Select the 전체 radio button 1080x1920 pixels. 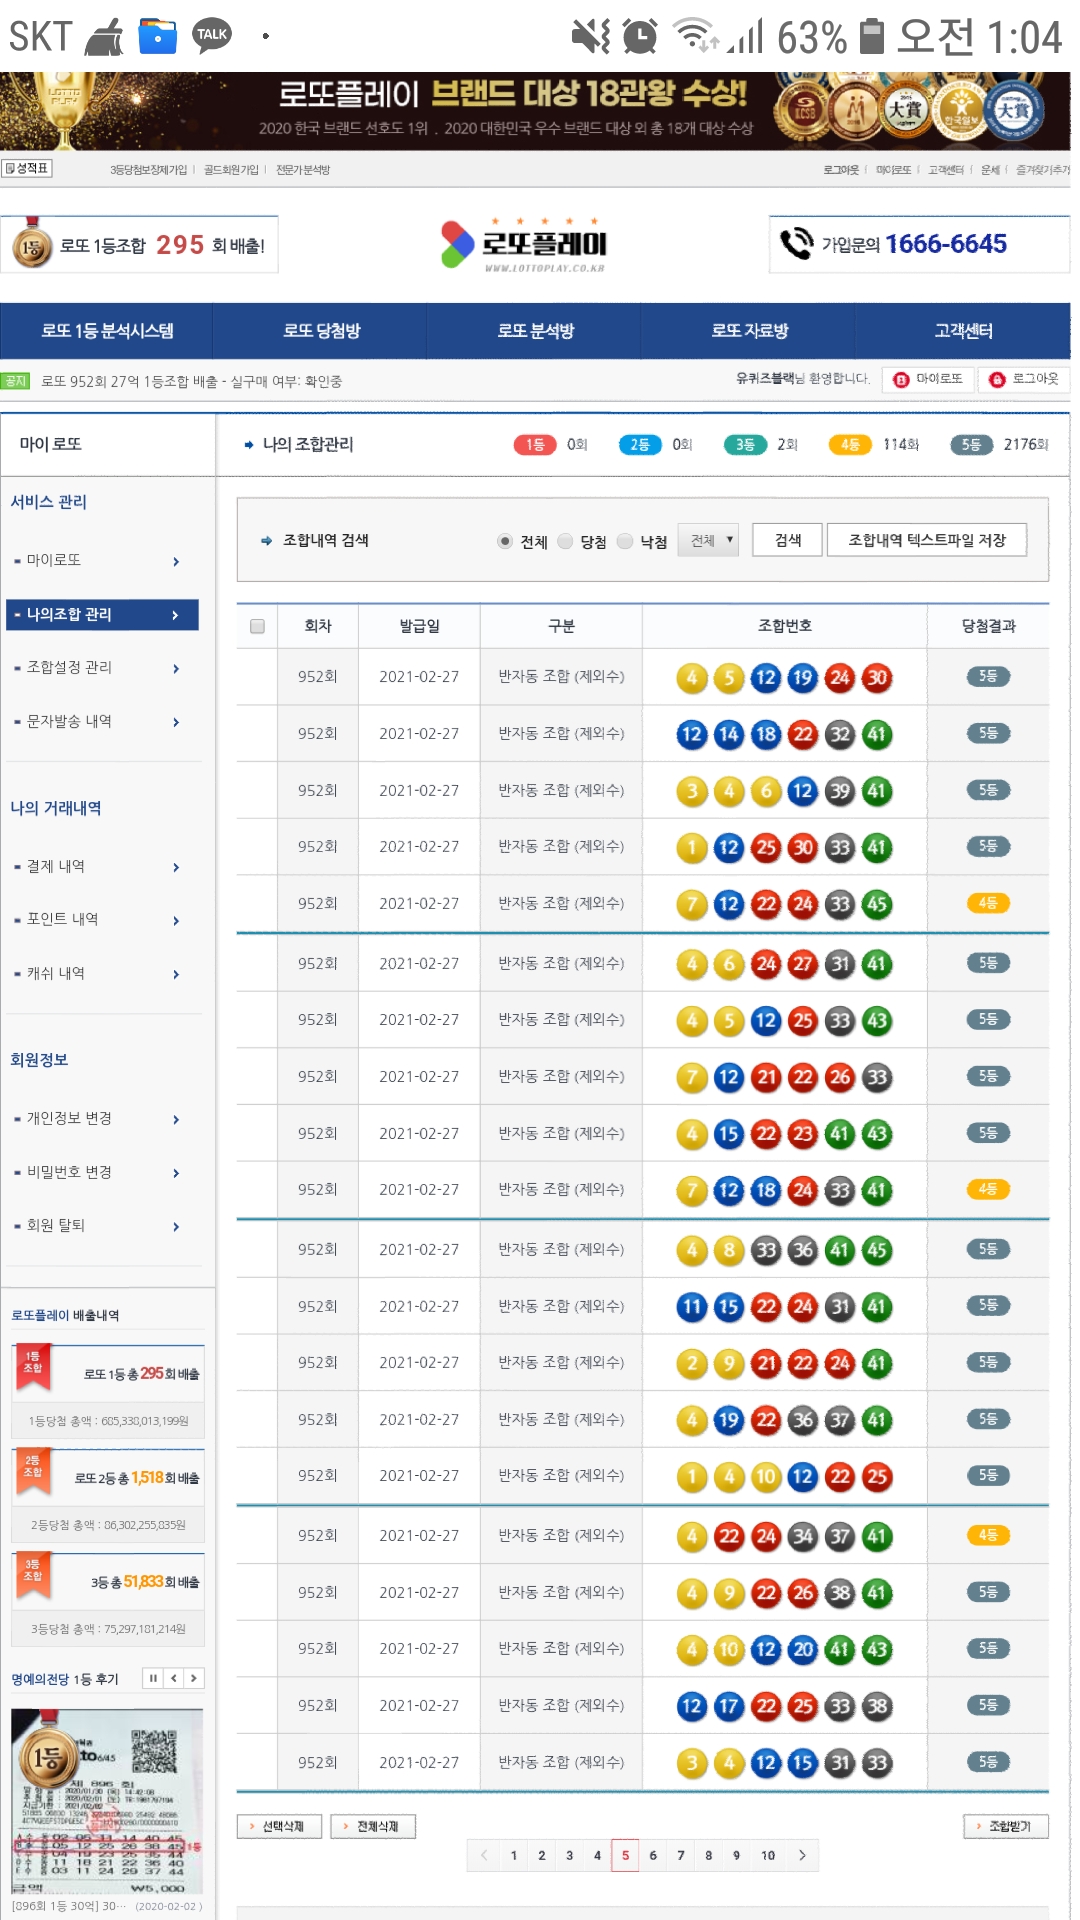click(505, 541)
